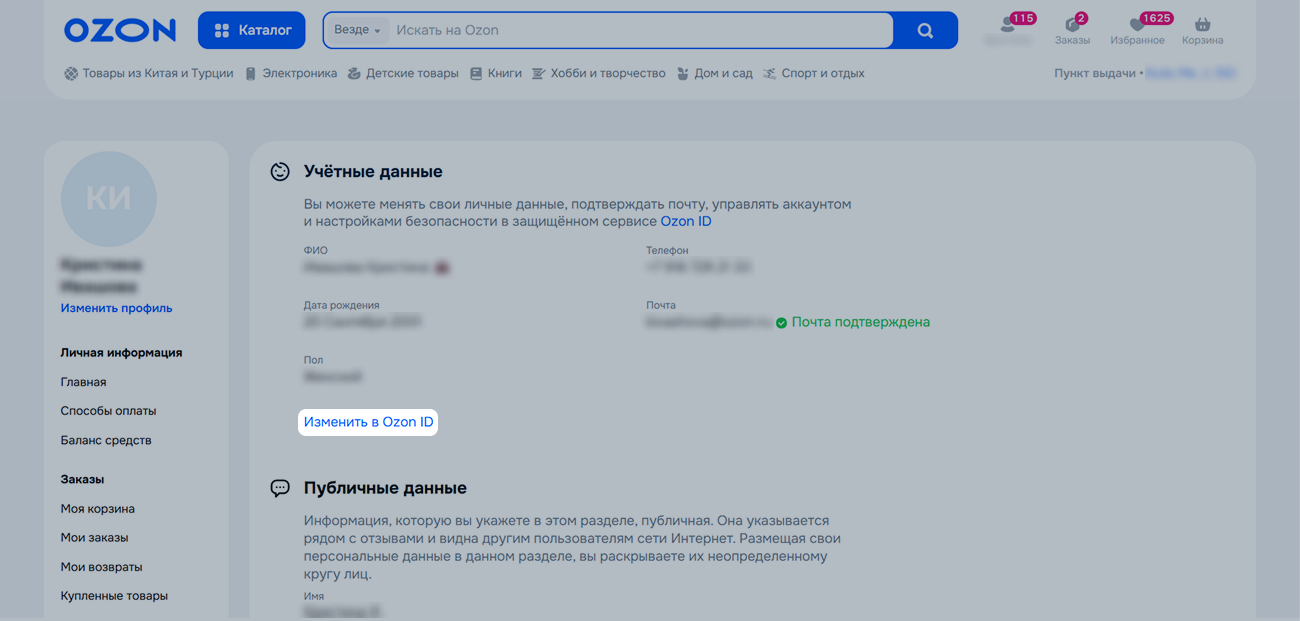Click the КИ profile avatar
1300x621 pixels.
point(109,199)
